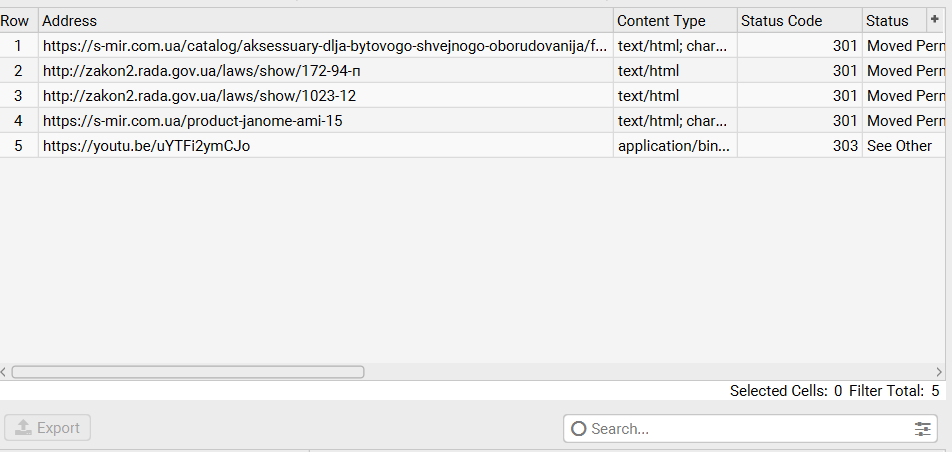
Task: Select the s-mir catalog aksessuary URL row
Action: click(472, 46)
